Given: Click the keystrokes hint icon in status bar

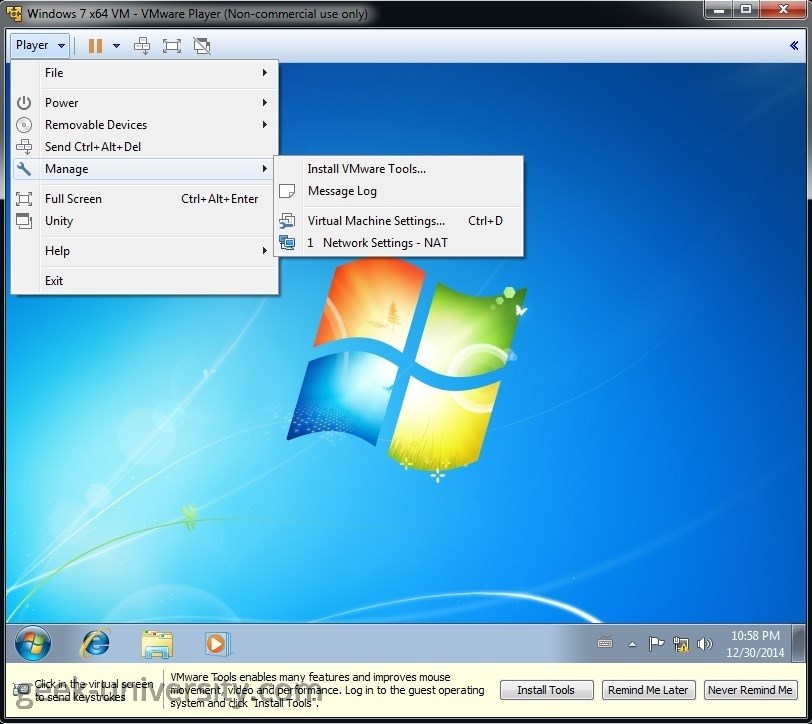Looking at the screenshot, I should pyautogui.click(x=21, y=690).
